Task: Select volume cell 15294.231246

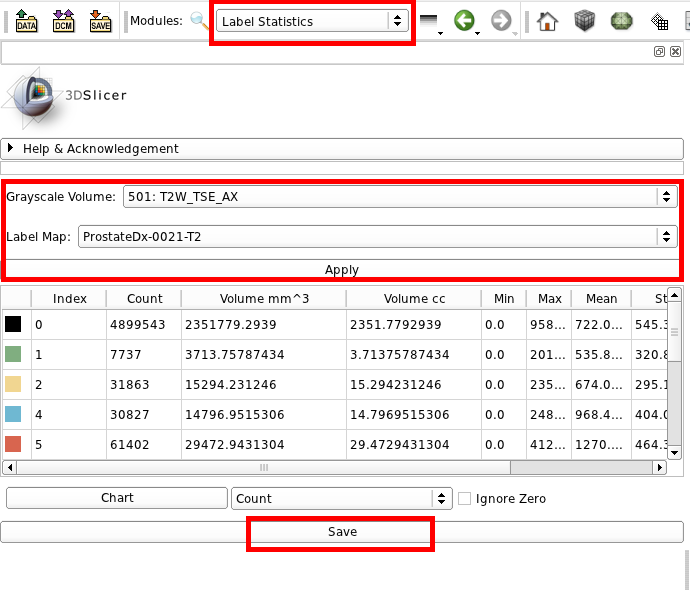Action: pos(264,384)
